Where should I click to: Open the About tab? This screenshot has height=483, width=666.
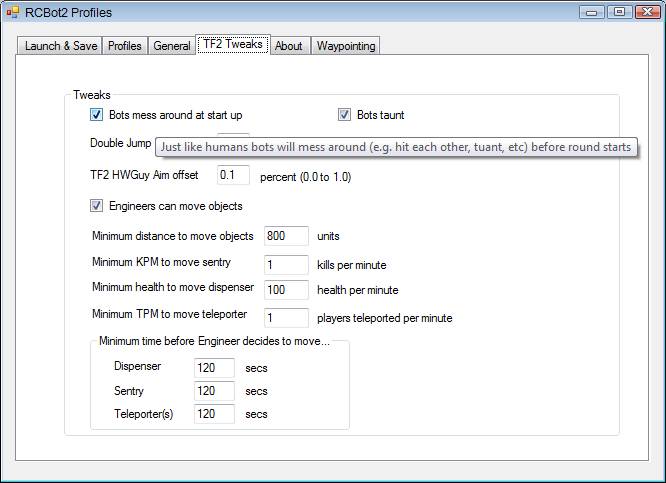[x=288, y=45]
